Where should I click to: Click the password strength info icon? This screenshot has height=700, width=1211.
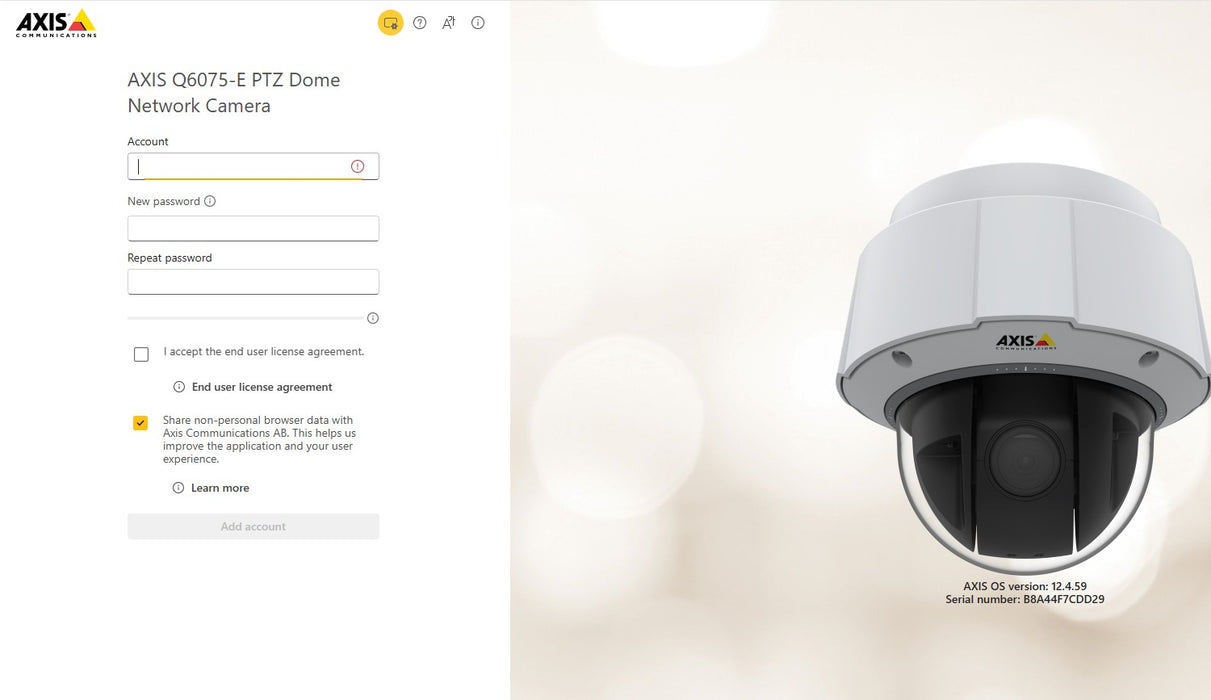coord(373,318)
